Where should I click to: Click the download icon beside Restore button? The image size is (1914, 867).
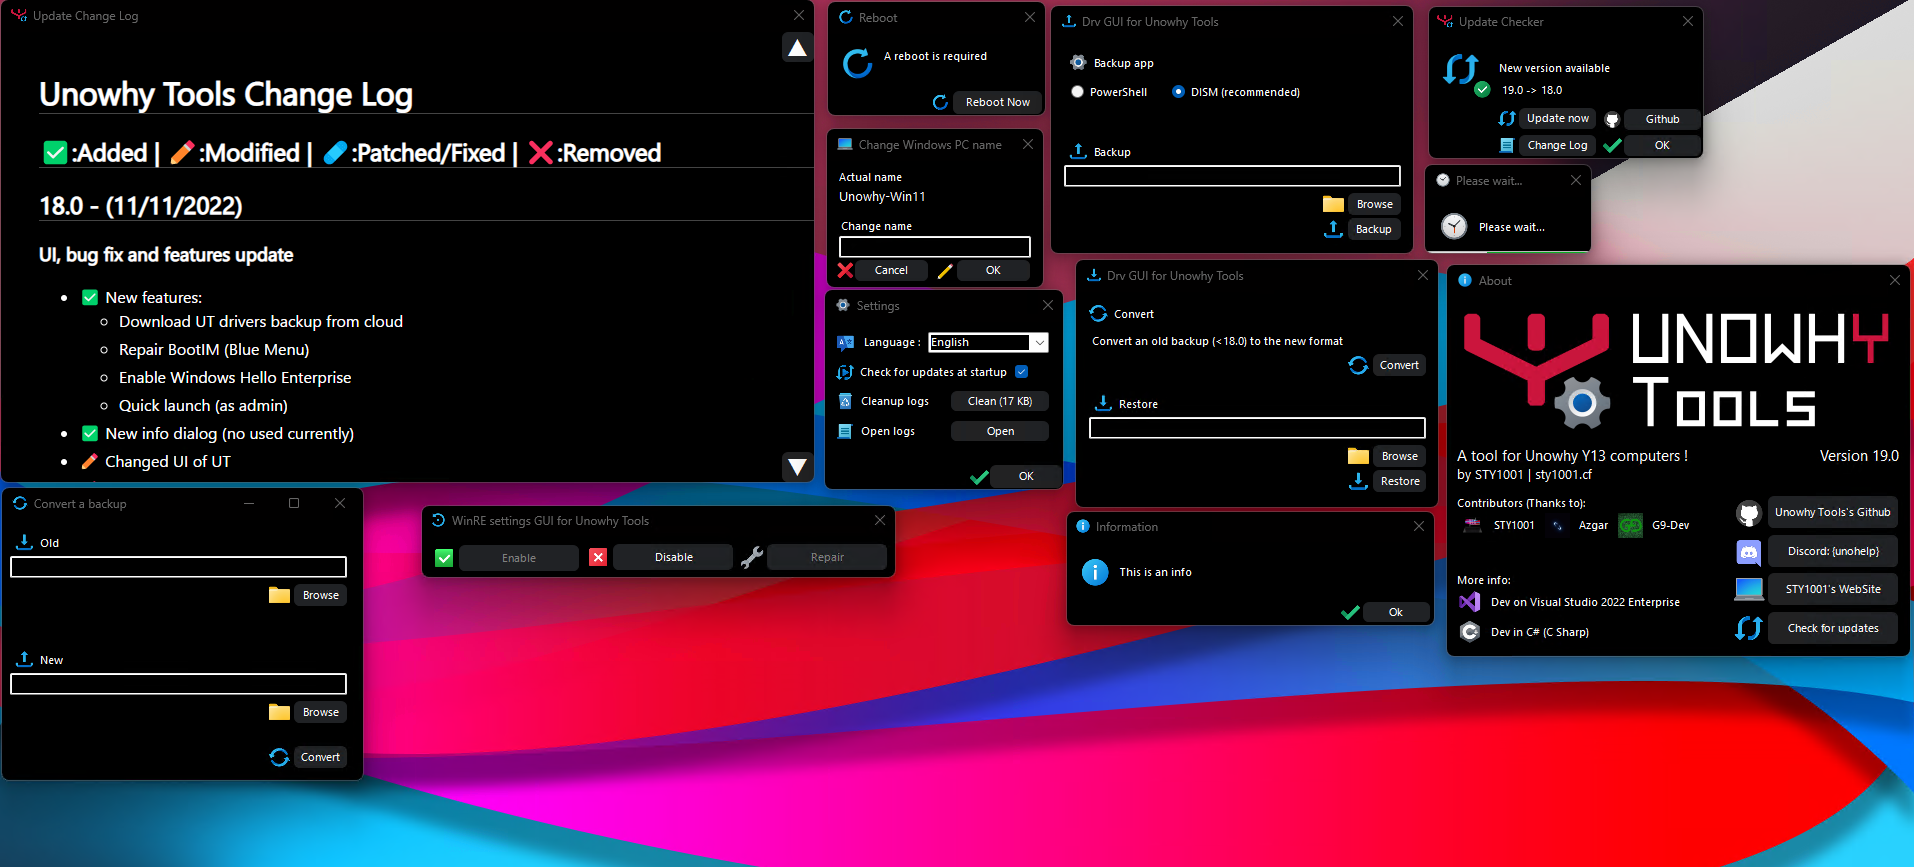1358,481
